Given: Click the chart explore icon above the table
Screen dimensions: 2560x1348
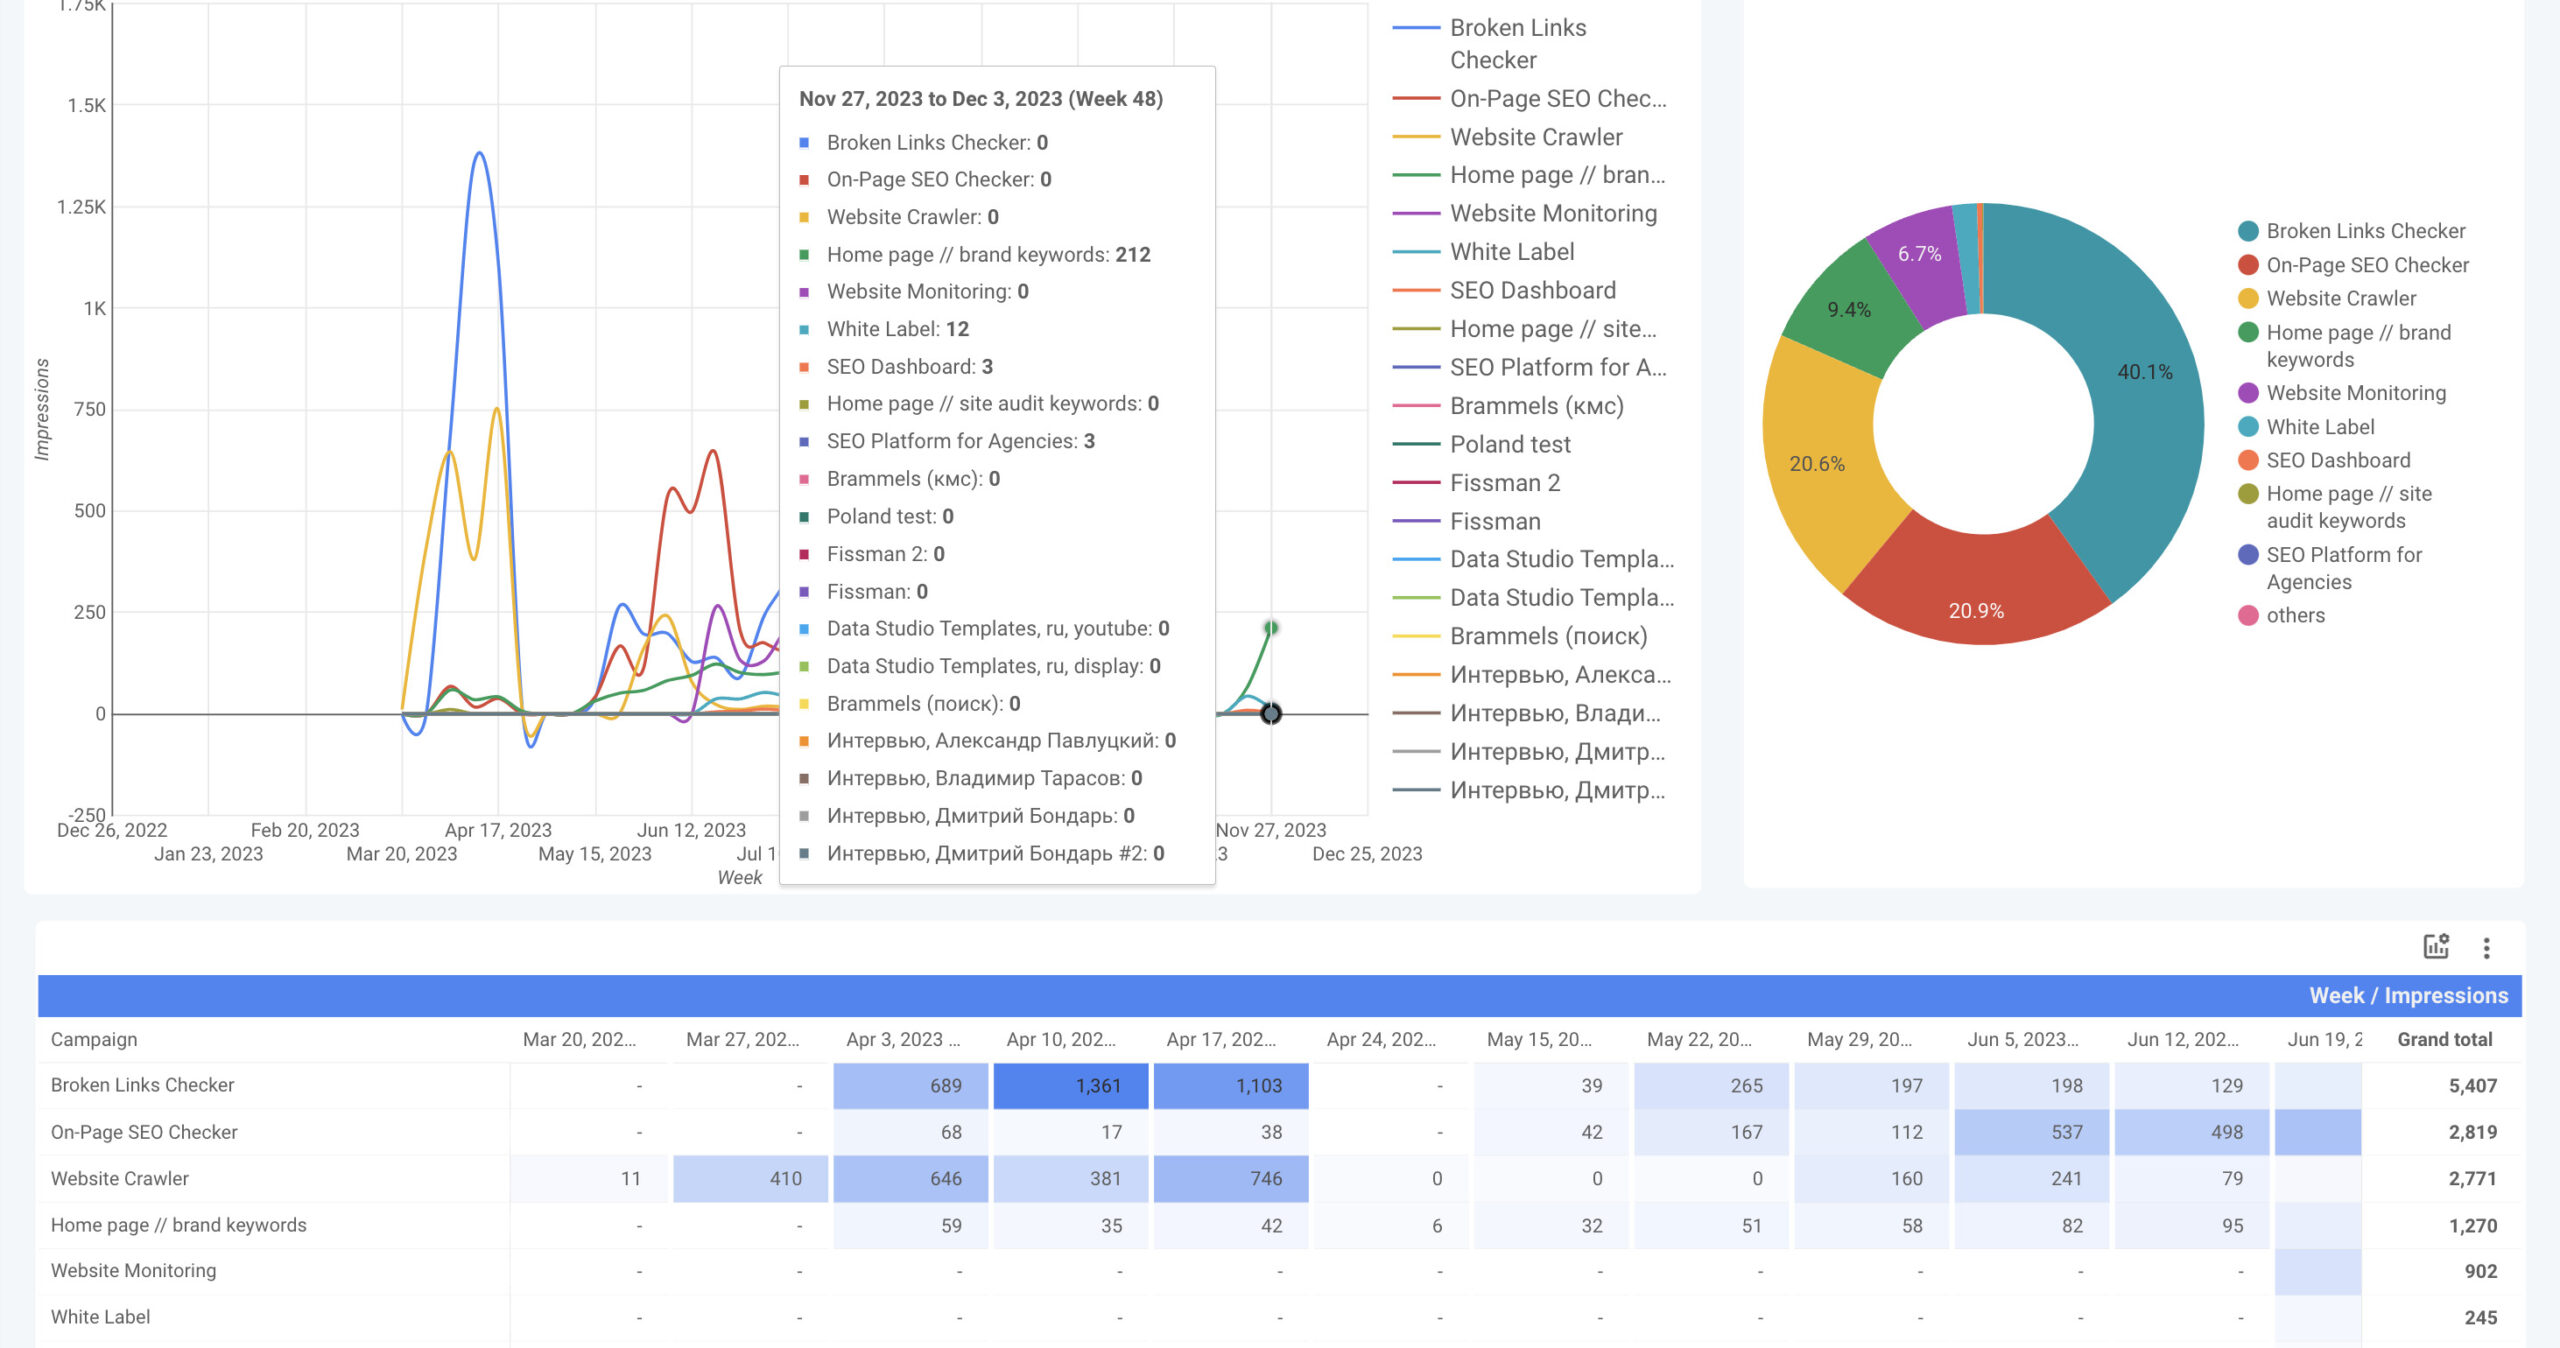Looking at the screenshot, I should (2435, 946).
